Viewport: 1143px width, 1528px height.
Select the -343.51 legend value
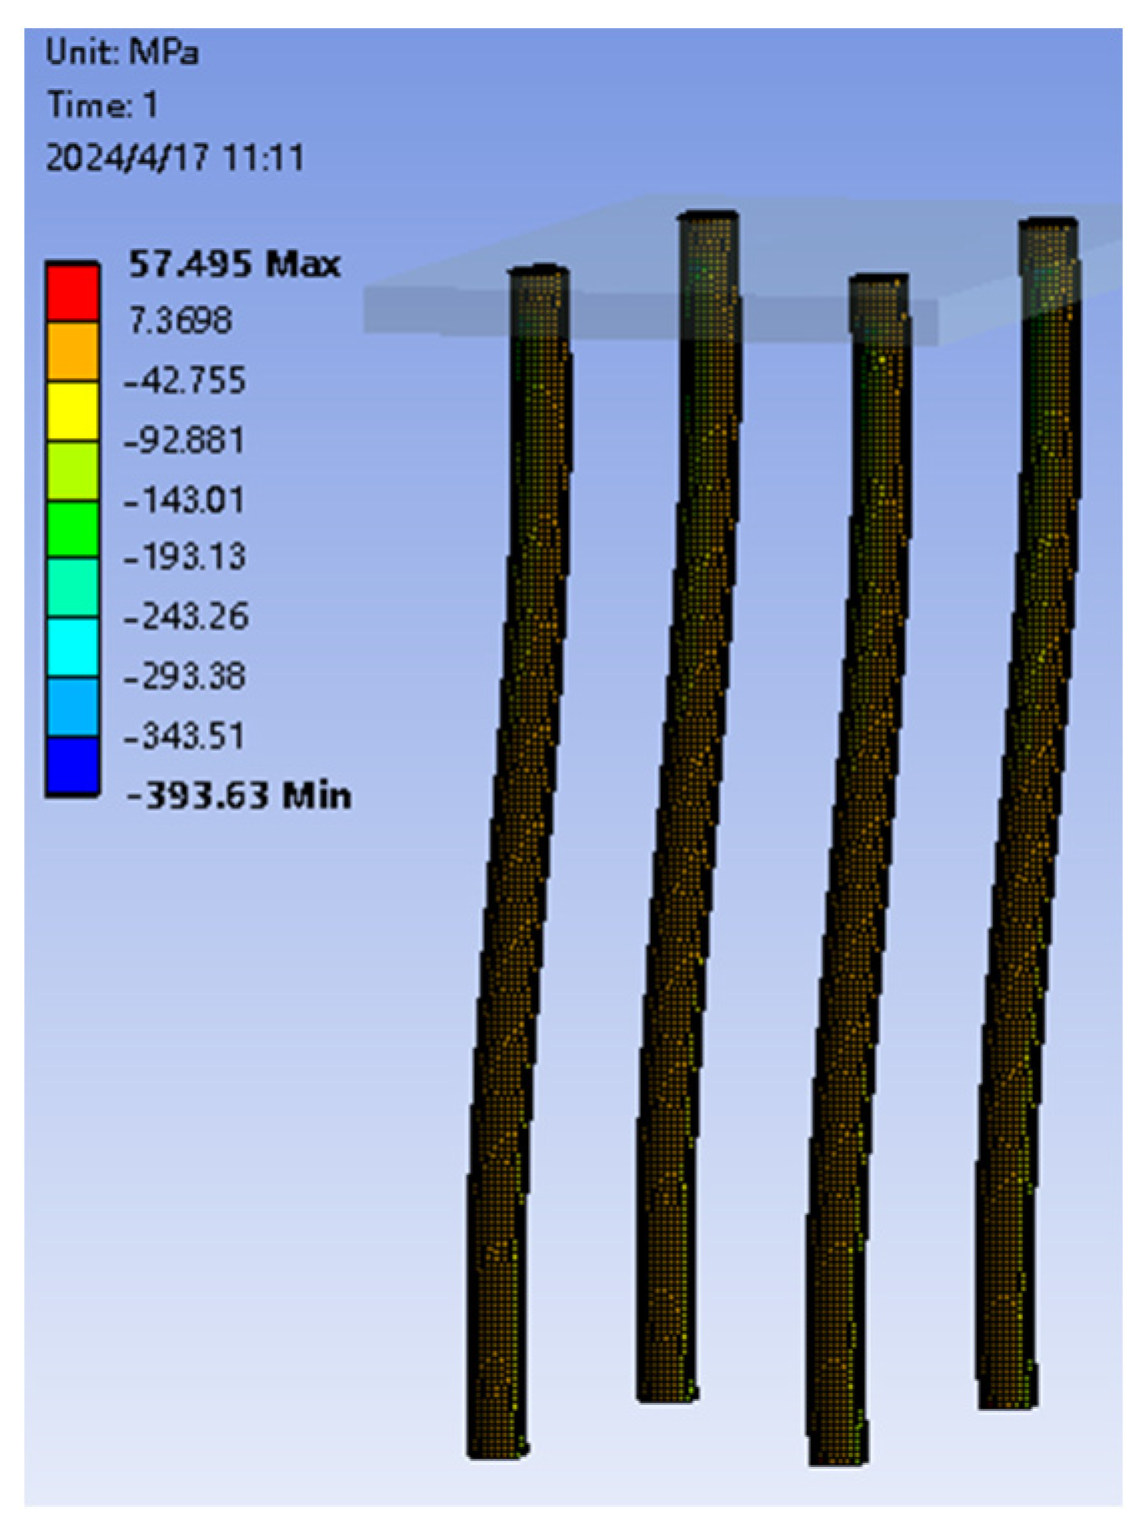point(184,736)
